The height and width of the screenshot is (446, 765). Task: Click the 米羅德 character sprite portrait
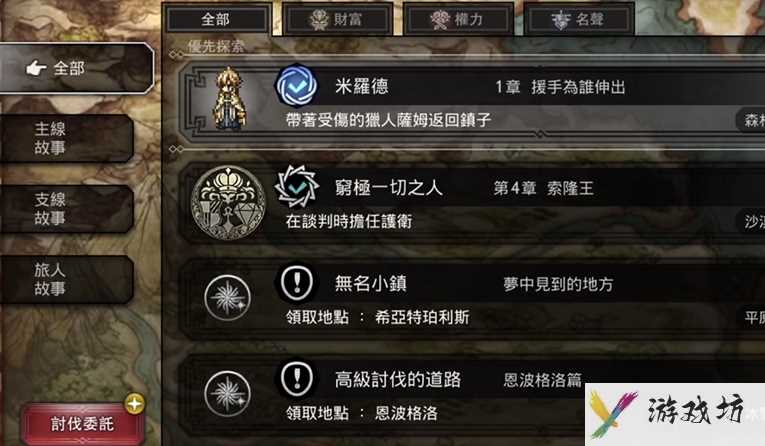[x=229, y=99]
